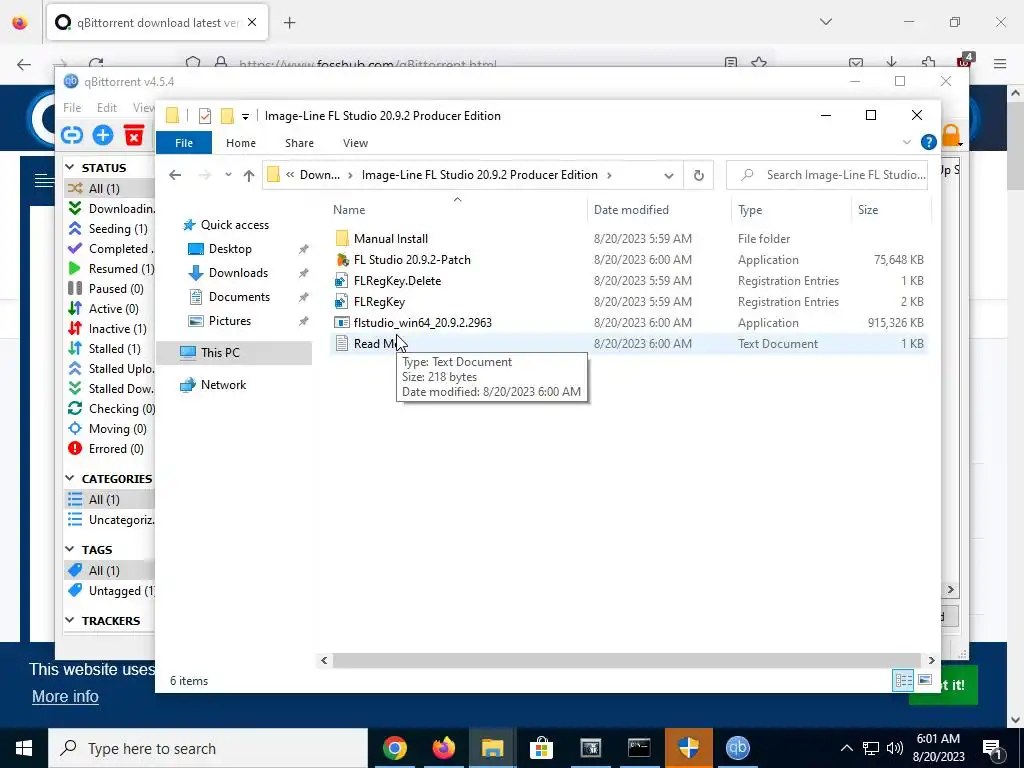This screenshot has height=768, width=1024.
Task: Click qBittorrent Add Torrent File plus icon
Action: coord(103,135)
